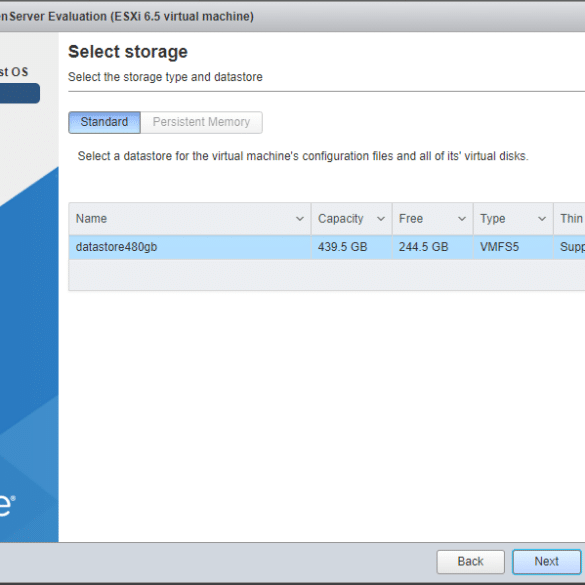585x585 pixels.
Task: Expand the Type column chevron menu
Action: pos(542,219)
